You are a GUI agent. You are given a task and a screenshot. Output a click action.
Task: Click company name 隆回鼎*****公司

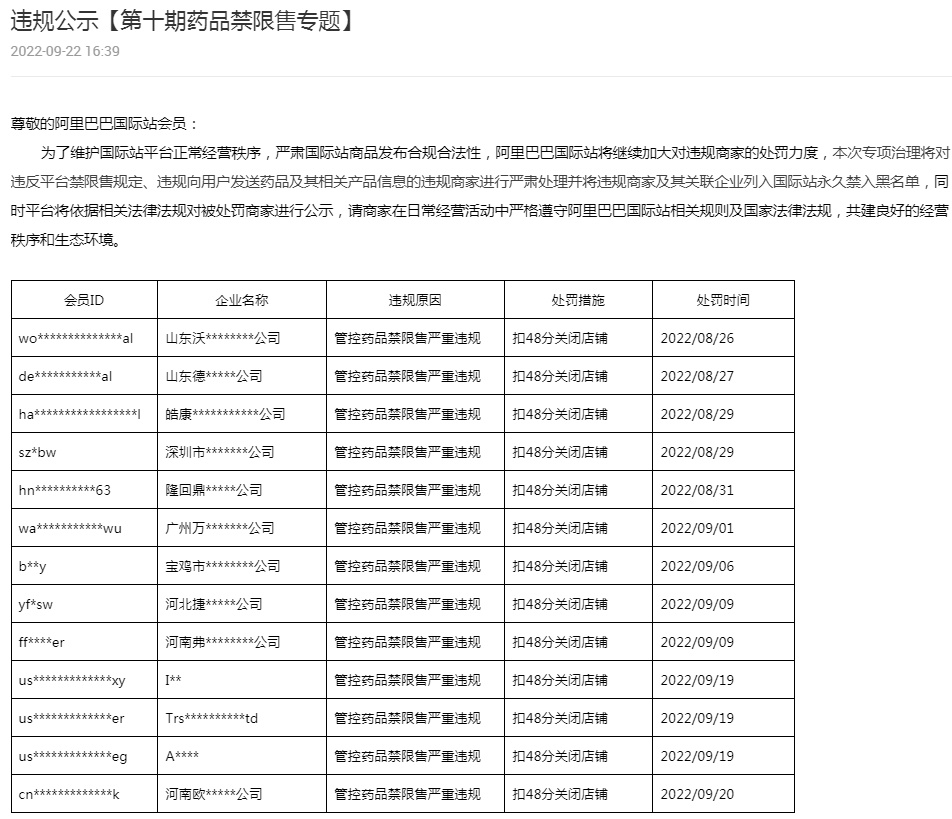click(214, 490)
